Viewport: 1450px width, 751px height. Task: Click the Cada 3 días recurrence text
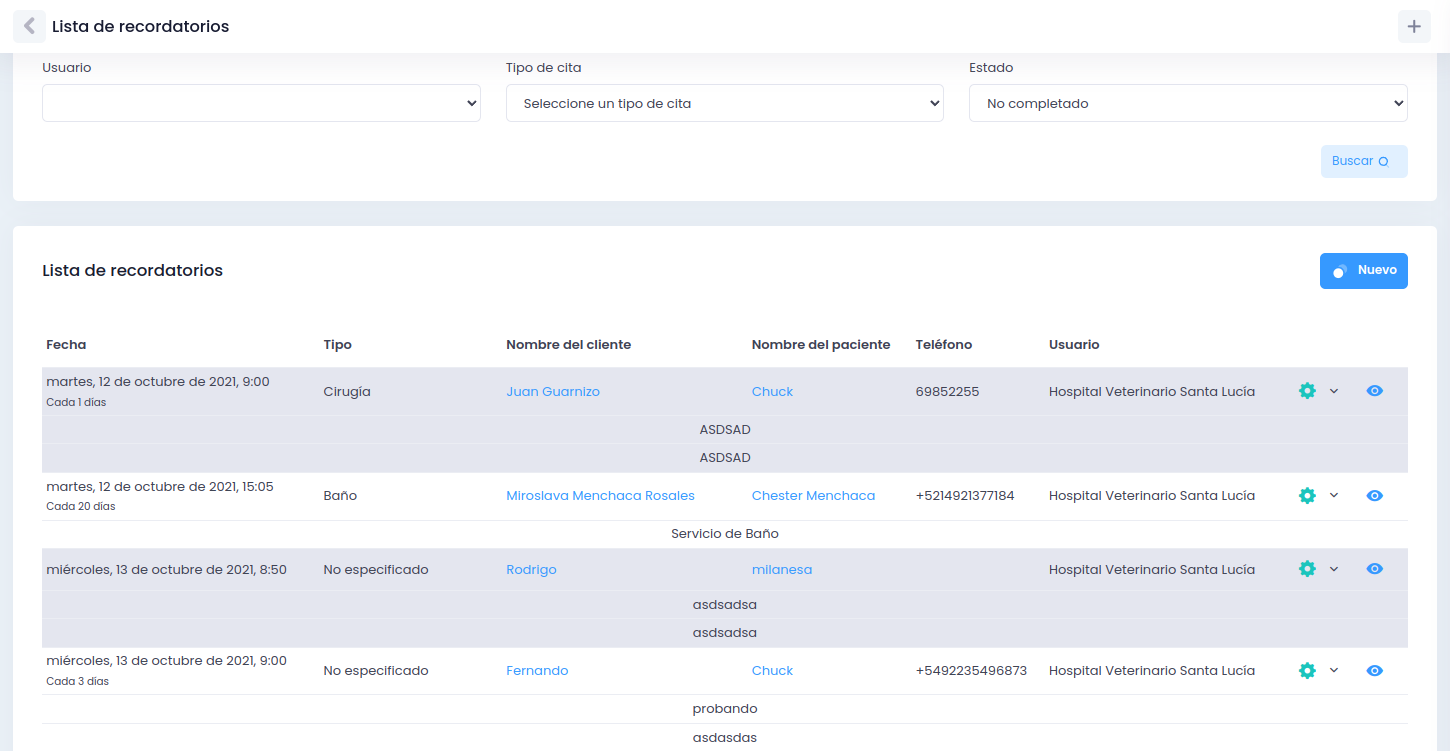[78, 682]
